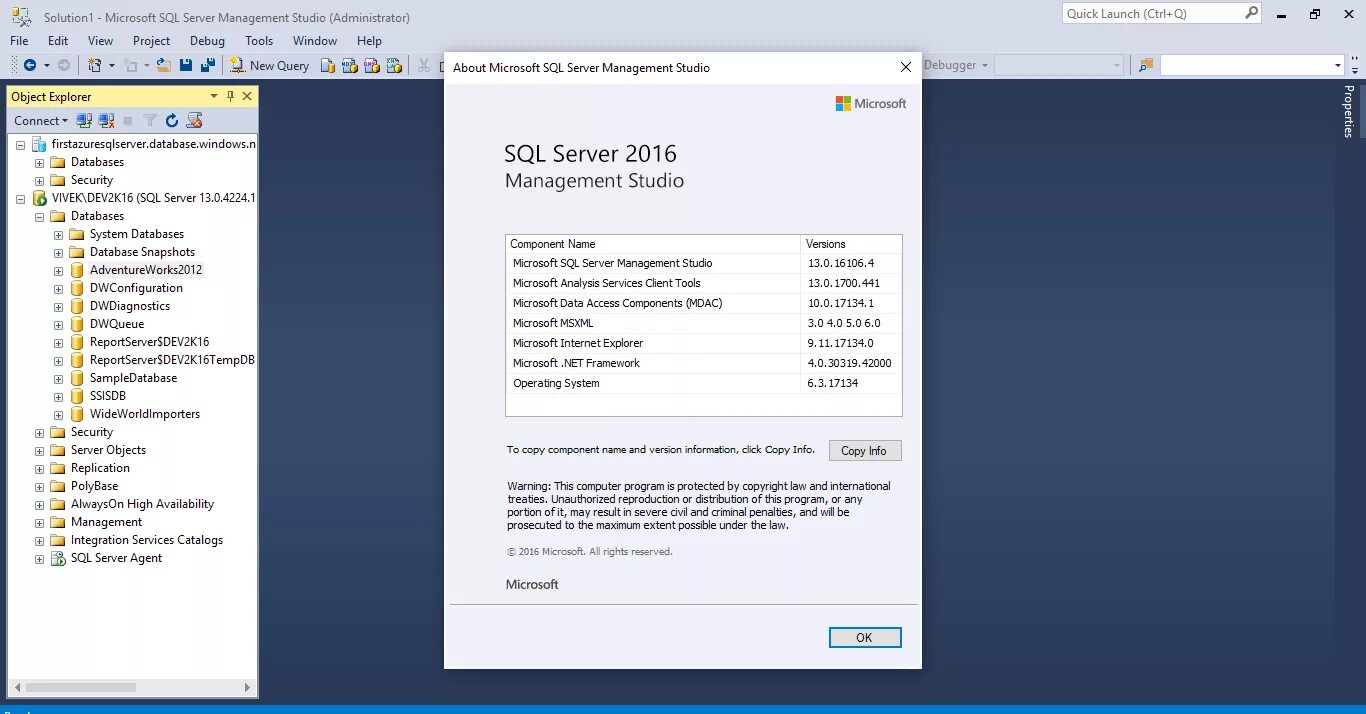Screen dimensions: 1366x714
Task: Open the Properties side tab
Action: pos(1349,111)
